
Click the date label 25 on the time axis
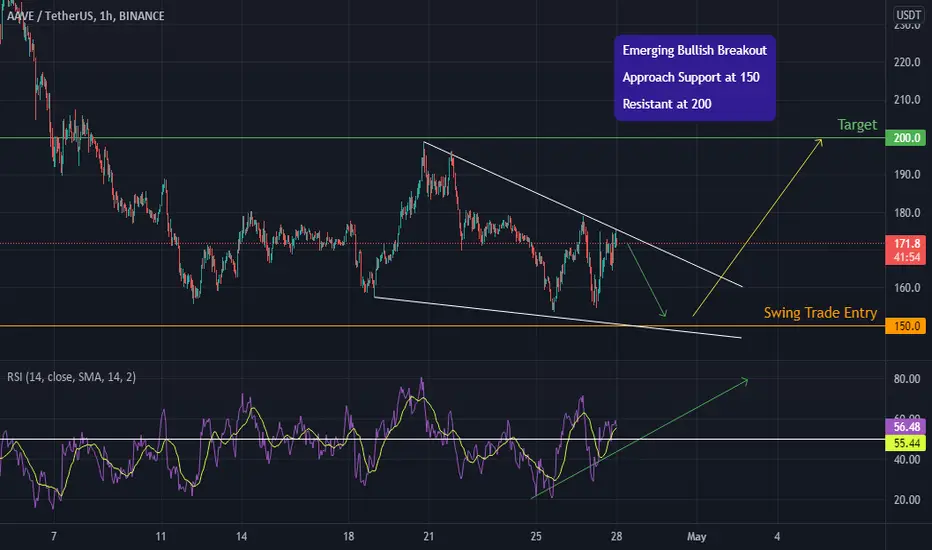[536, 536]
